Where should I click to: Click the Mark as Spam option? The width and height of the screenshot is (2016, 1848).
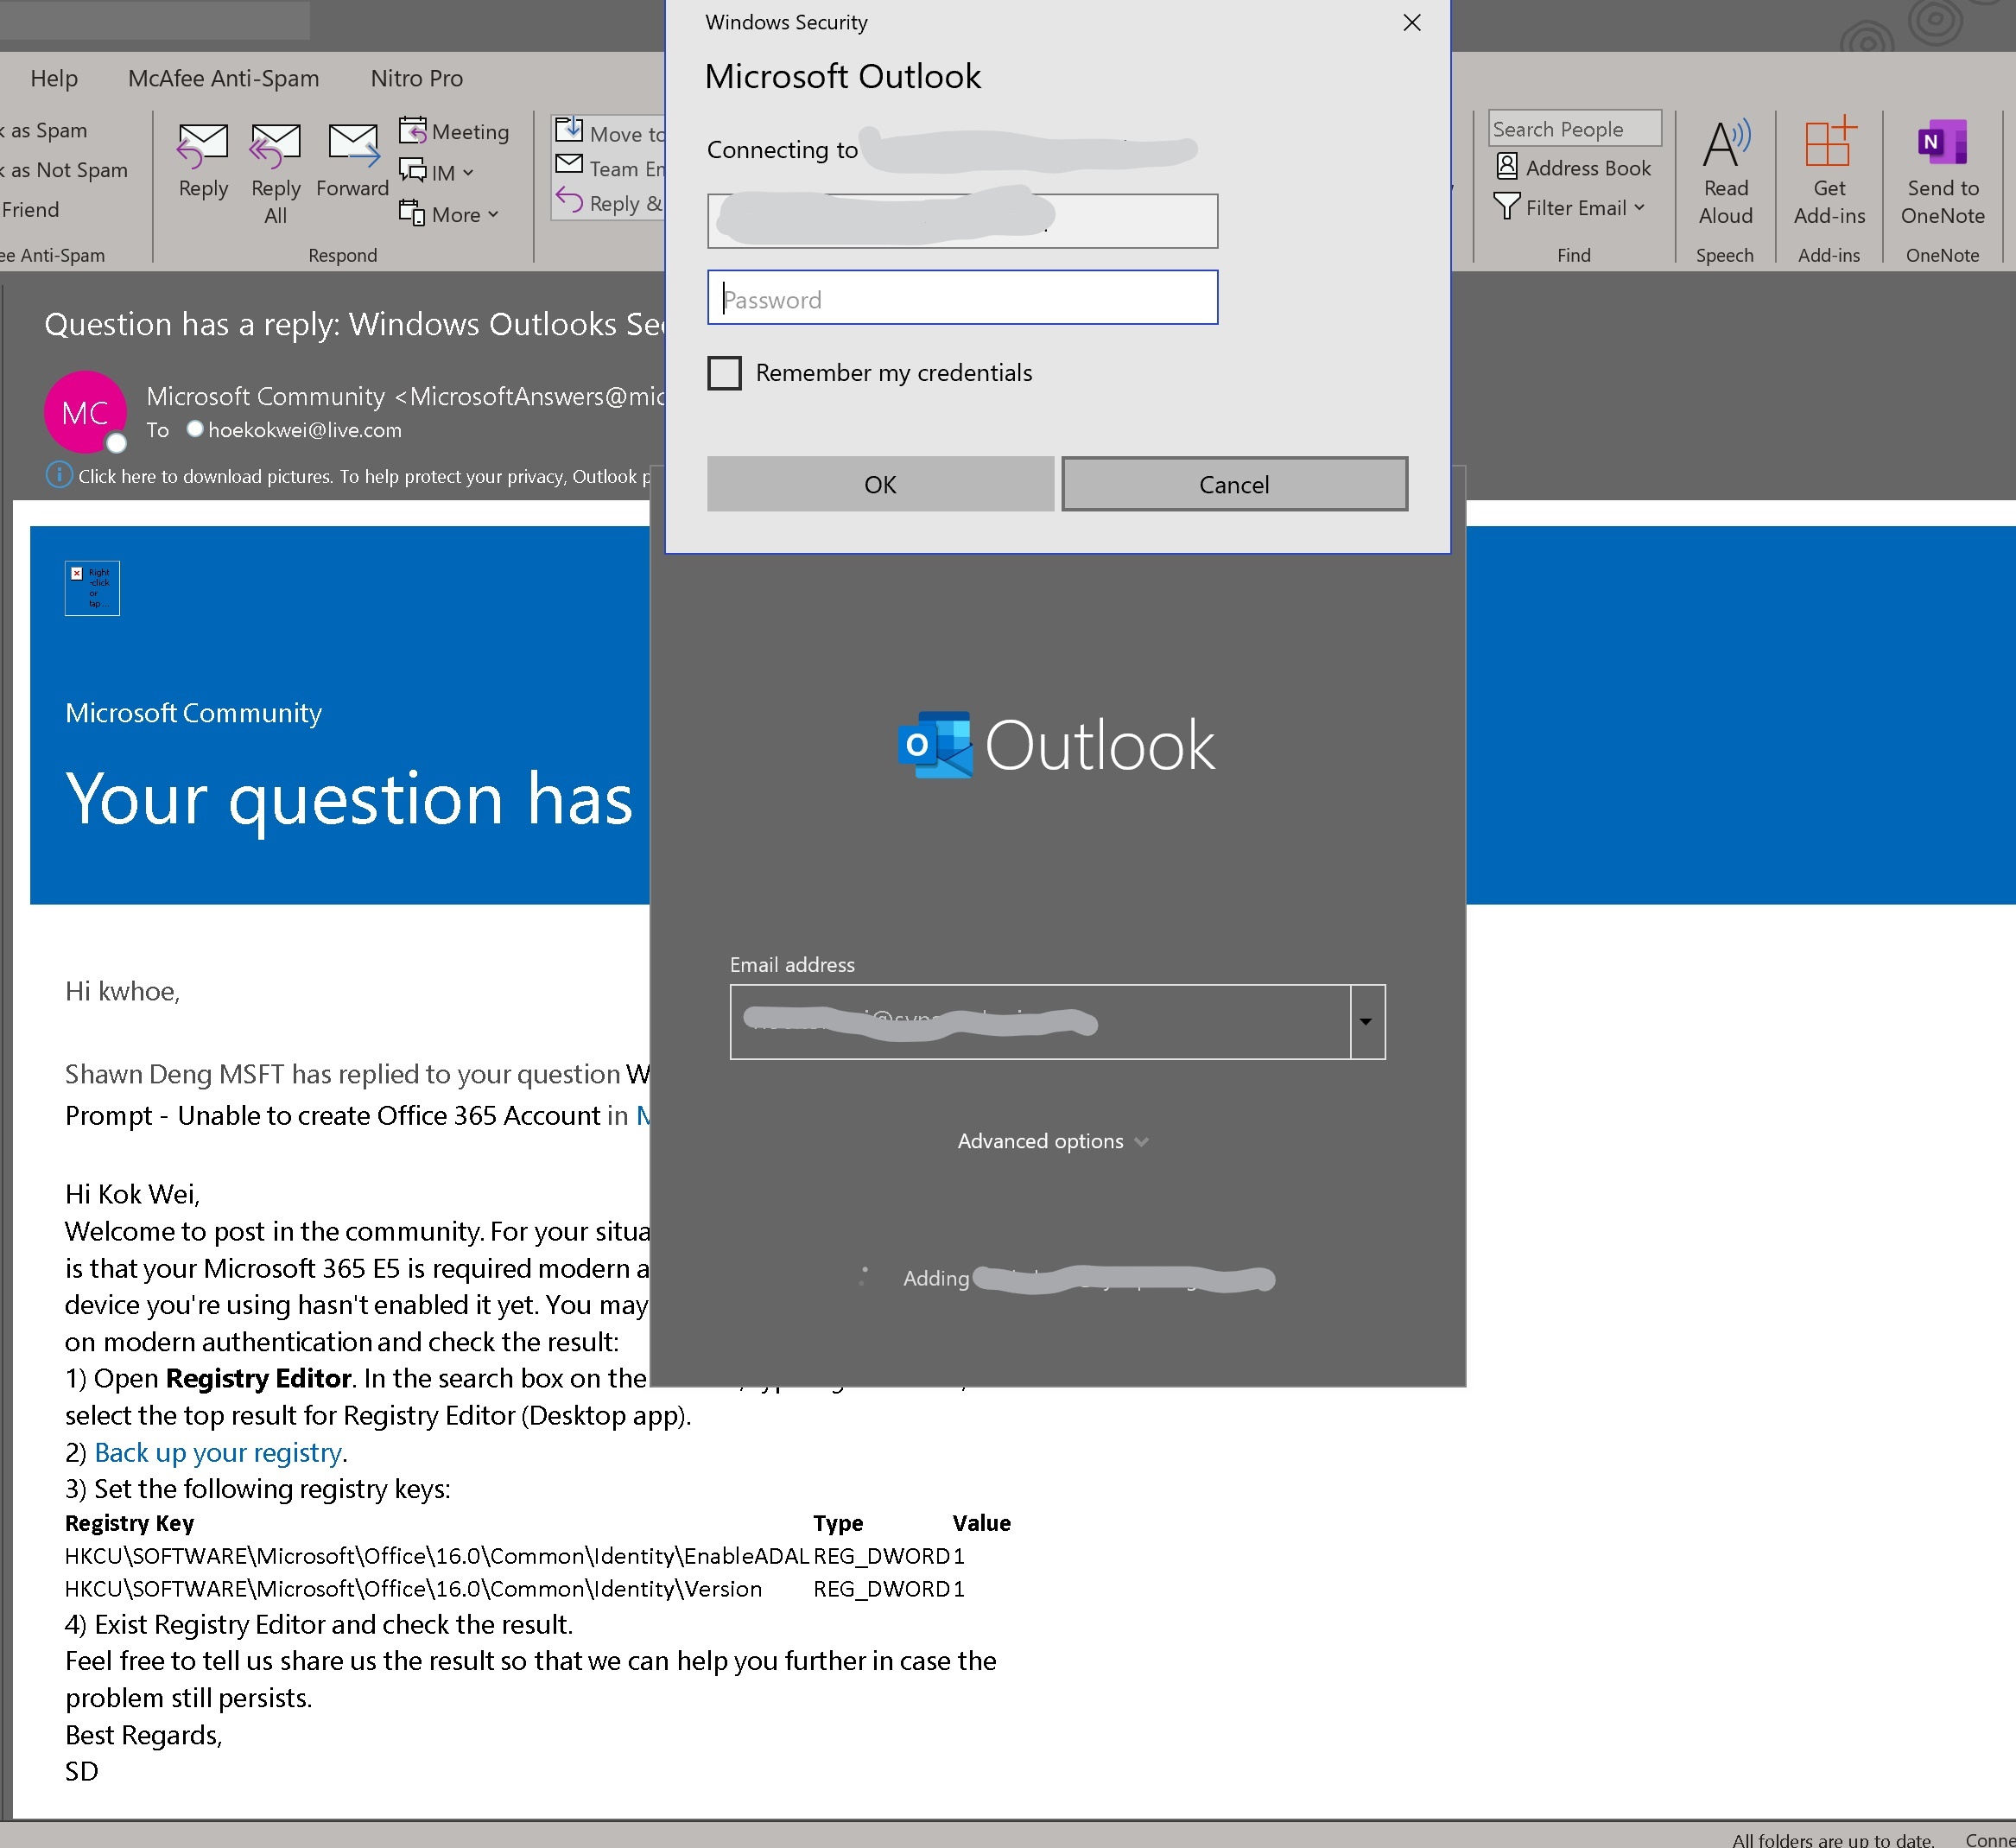(x=45, y=130)
